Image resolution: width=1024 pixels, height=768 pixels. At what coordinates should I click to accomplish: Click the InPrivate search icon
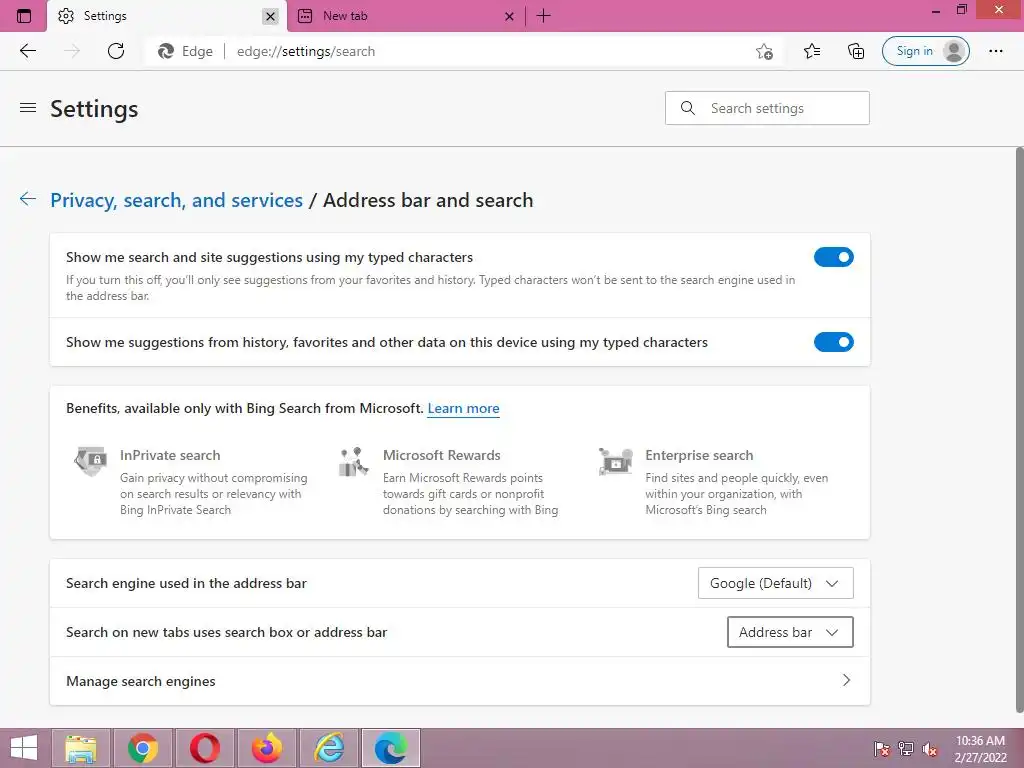[91, 460]
